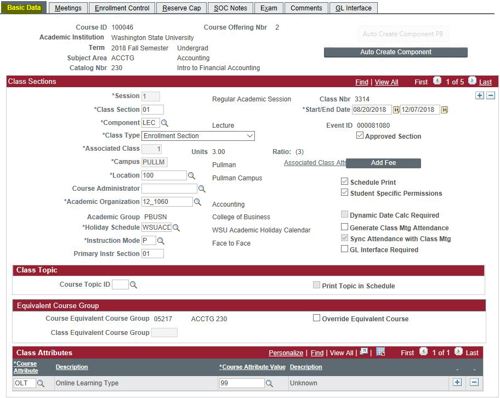This screenshot has height=398, width=500.
Task: Click the Class Sections Find link
Action: click(362, 82)
